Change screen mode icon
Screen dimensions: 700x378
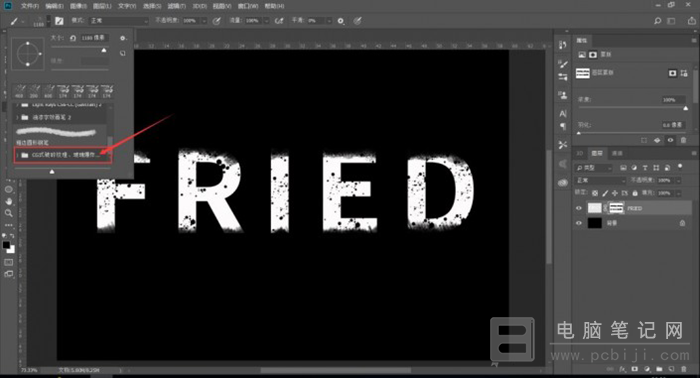[x=8, y=274]
